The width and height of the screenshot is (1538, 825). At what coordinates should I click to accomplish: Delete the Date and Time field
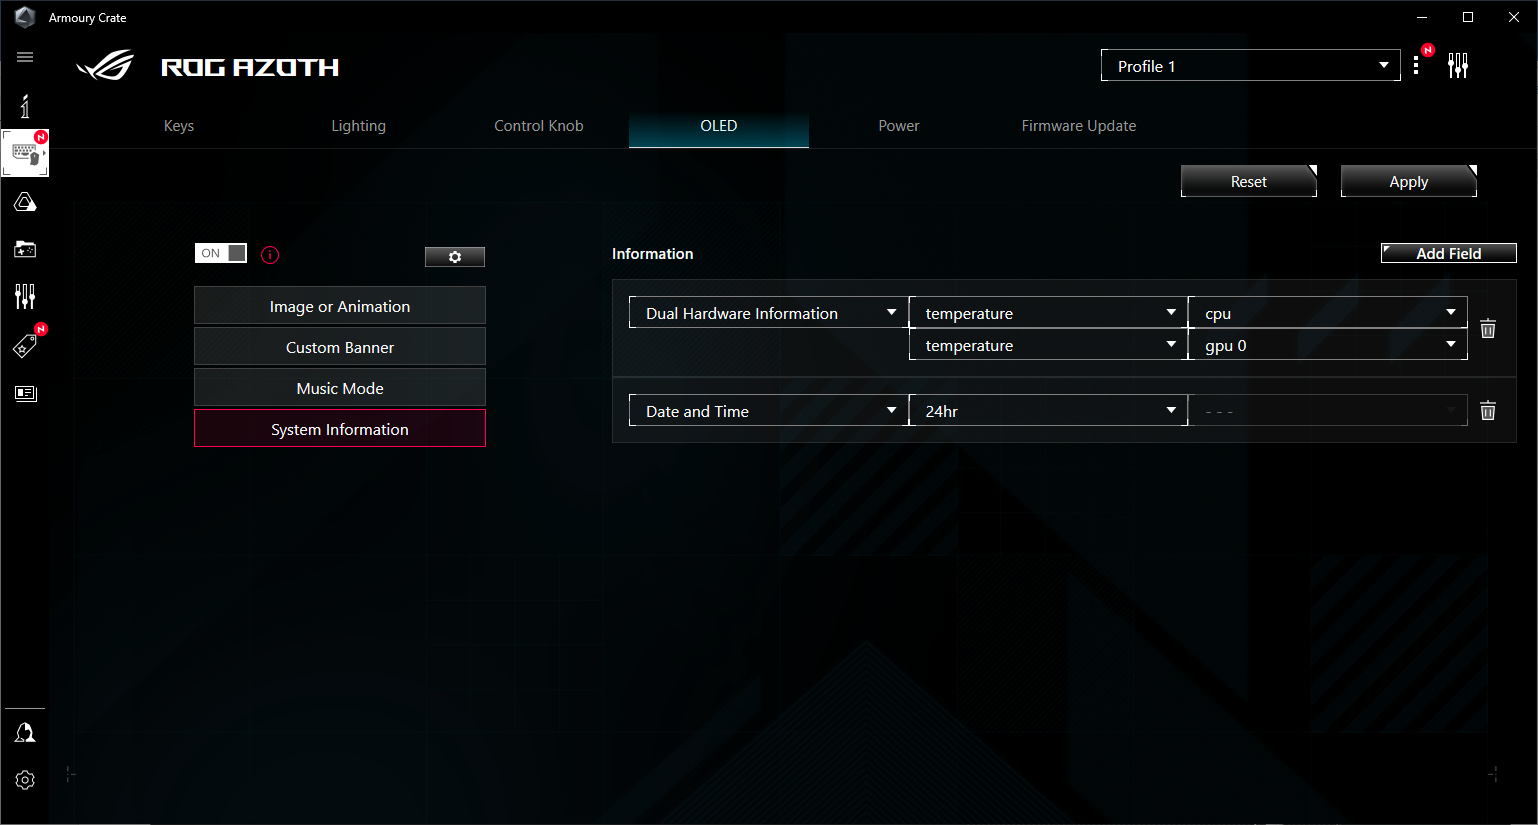tap(1488, 410)
